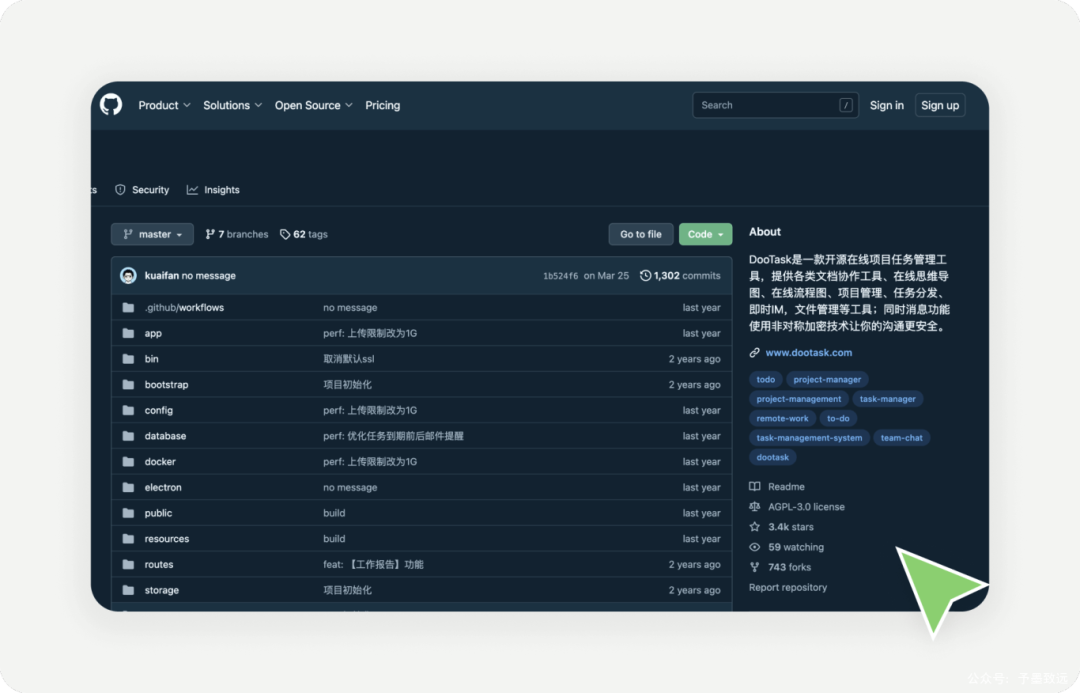
Task: Click the AGPL-3.0 license scale icon
Action: [754, 507]
